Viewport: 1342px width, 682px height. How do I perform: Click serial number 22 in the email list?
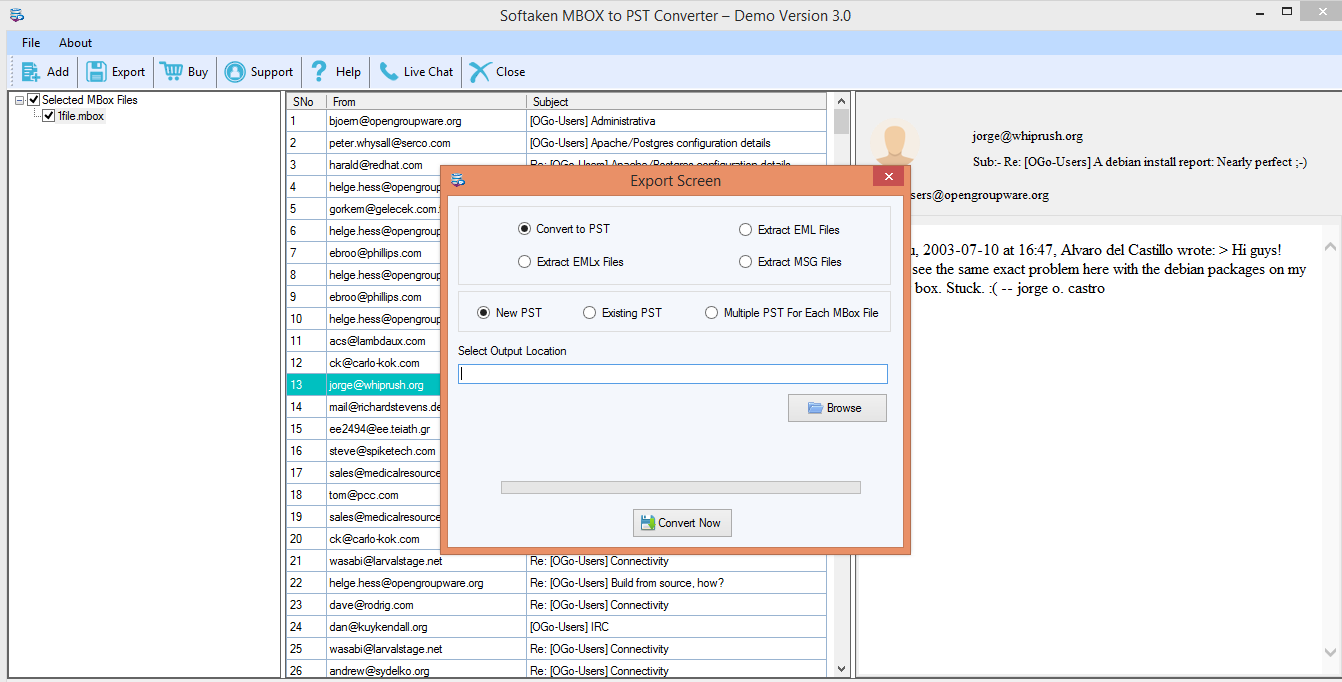(296, 583)
